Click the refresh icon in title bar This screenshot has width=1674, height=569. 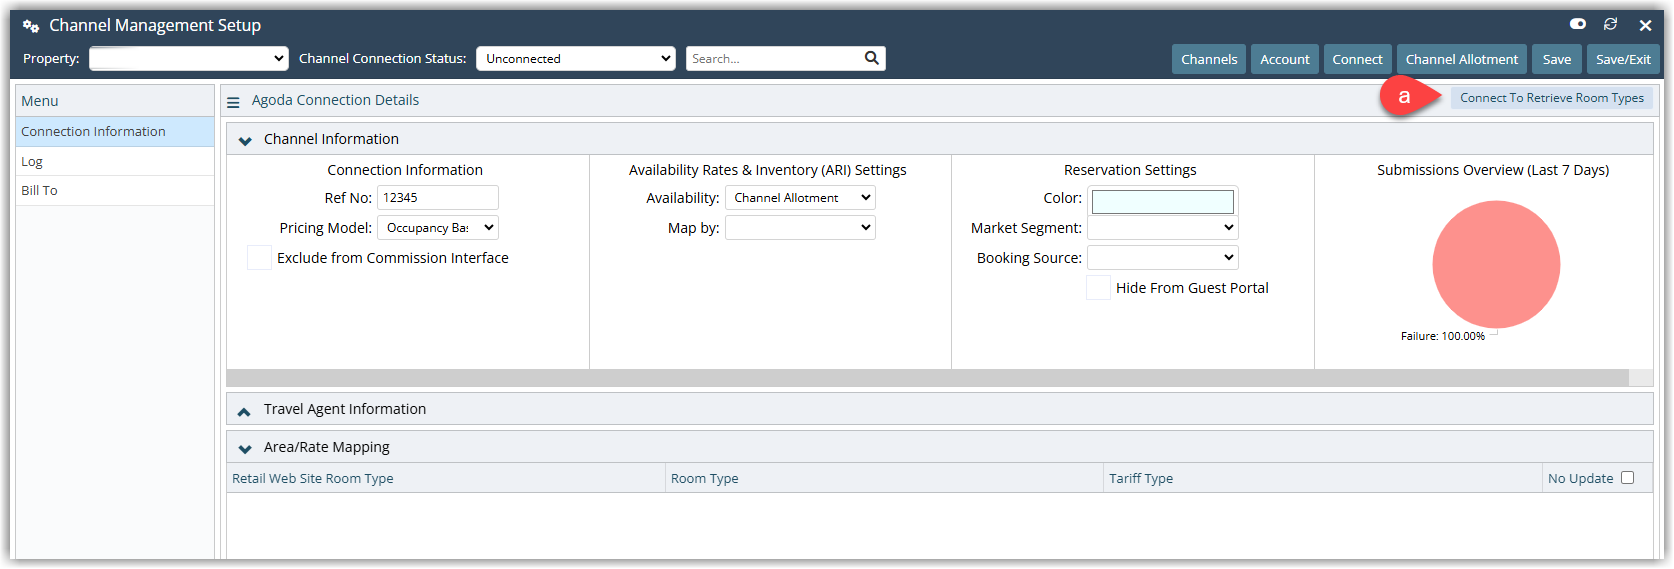coord(1611,24)
